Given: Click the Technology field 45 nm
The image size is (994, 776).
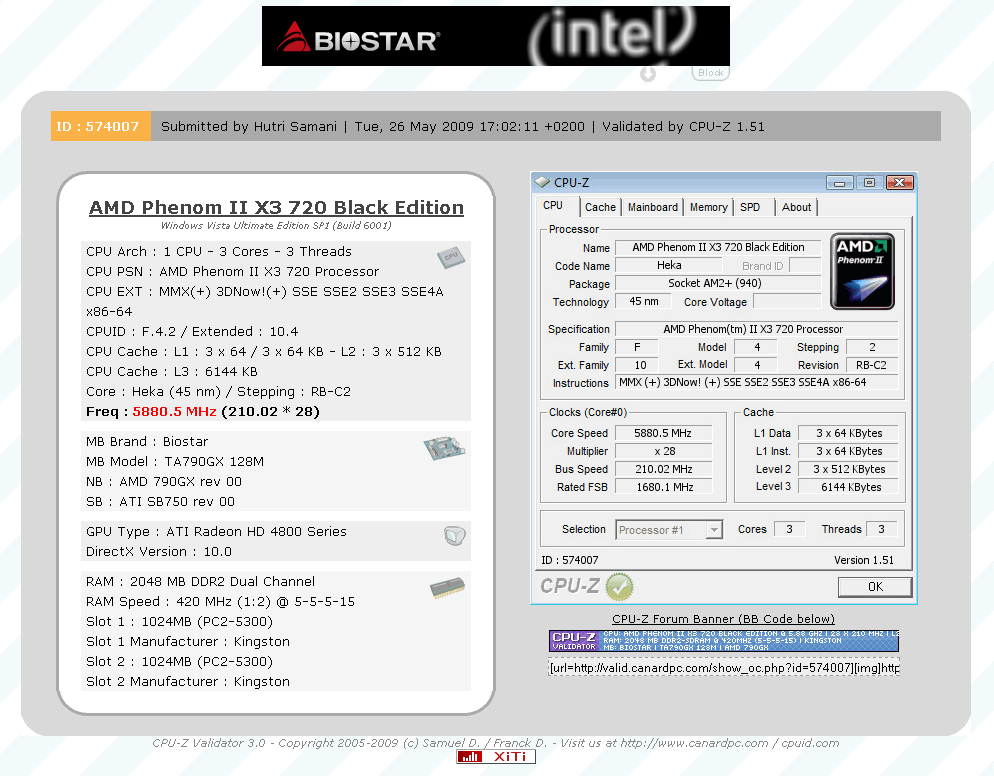Looking at the screenshot, I should [643, 302].
